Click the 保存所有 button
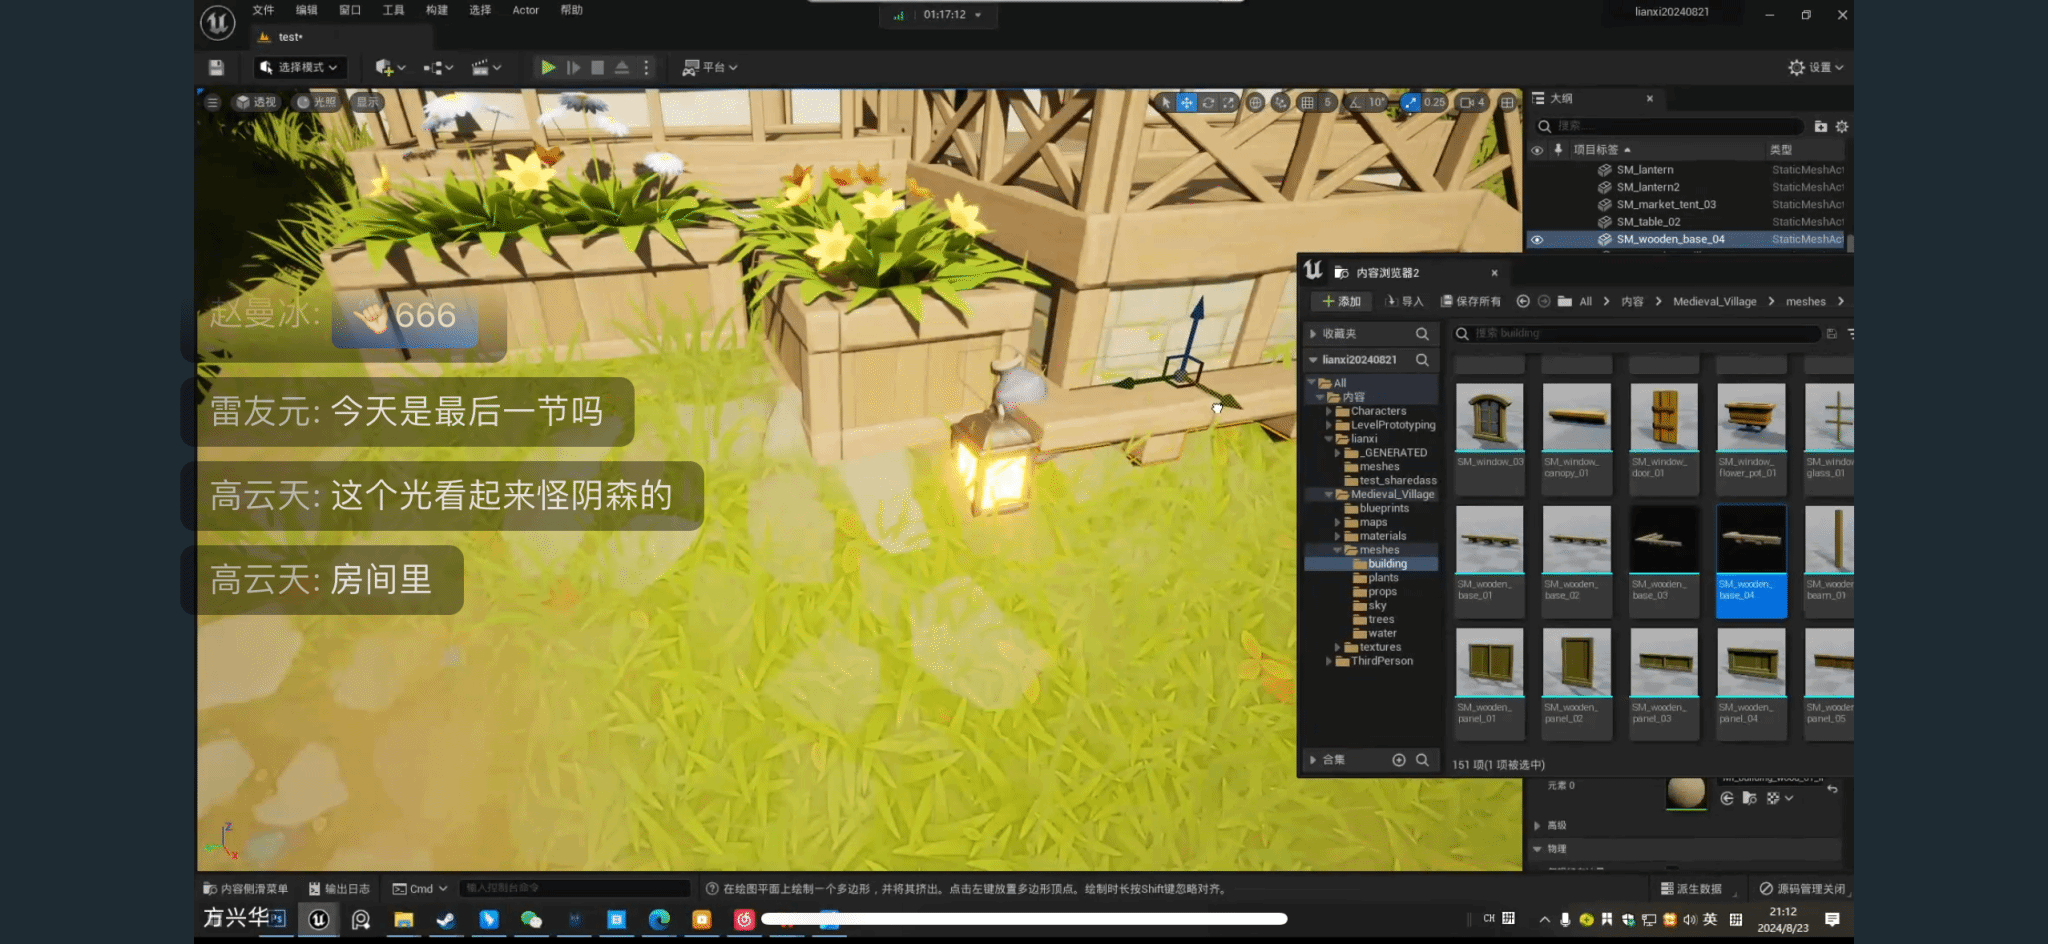The image size is (2048, 944). click(x=1471, y=301)
